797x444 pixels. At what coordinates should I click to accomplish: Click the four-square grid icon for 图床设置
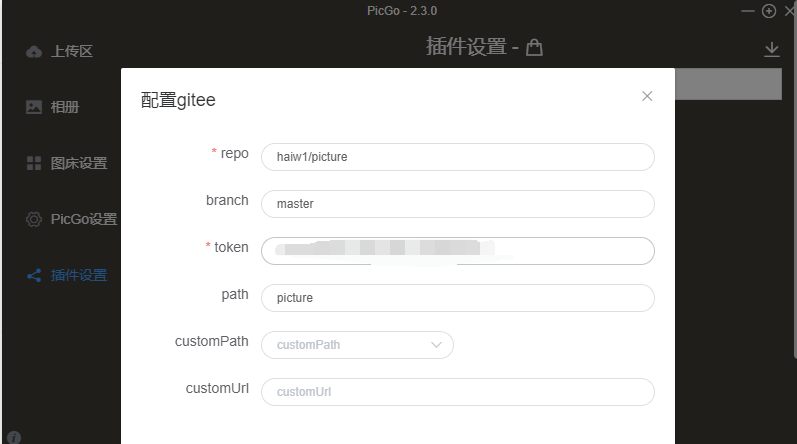click(x=34, y=163)
